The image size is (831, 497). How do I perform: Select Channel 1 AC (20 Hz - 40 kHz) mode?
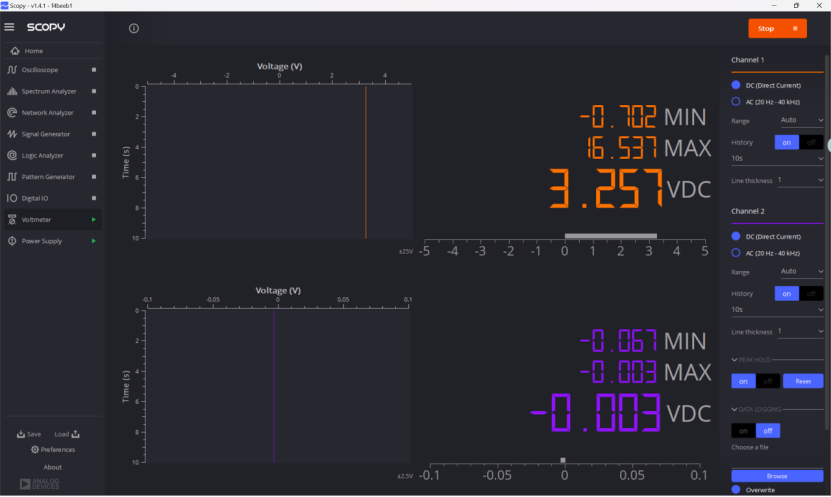[736, 101]
